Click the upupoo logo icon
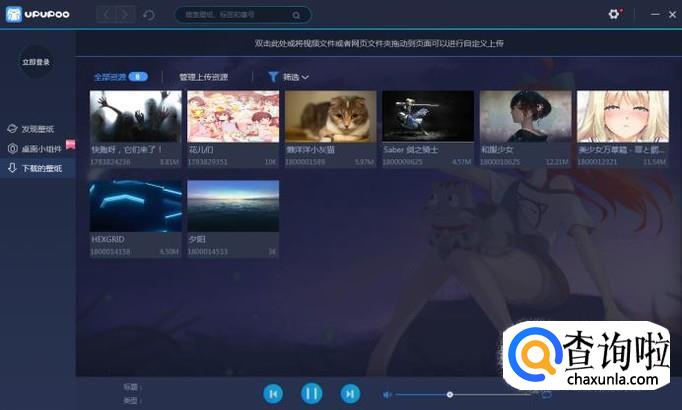 [x=13, y=14]
